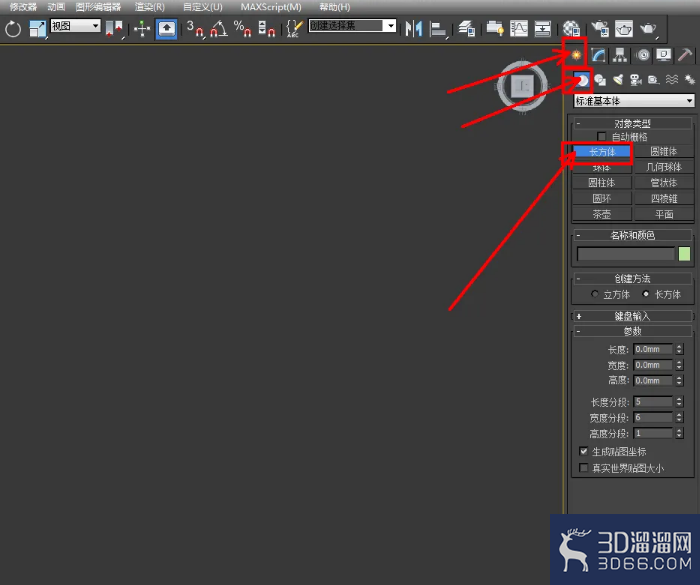Select the Scale tool in the toolbar
700x585 pixels.
coord(38,29)
